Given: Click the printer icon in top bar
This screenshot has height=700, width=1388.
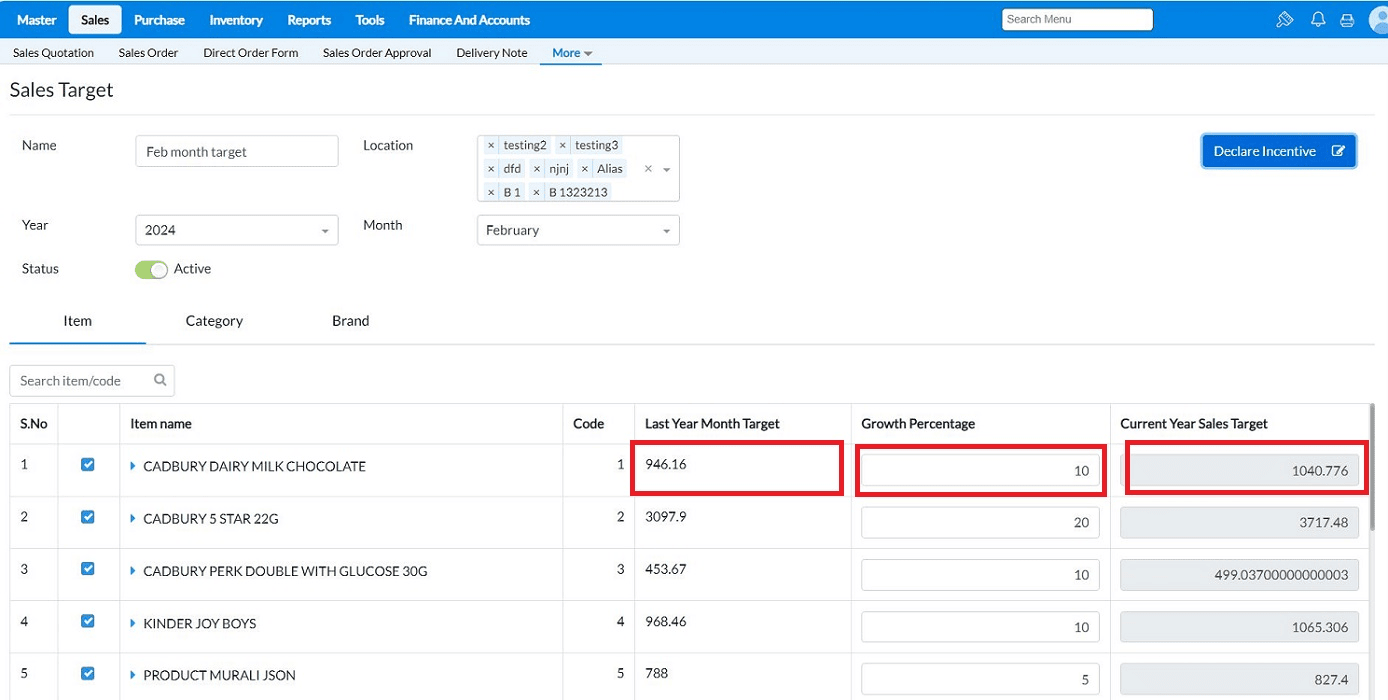Looking at the screenshot, I should [1347, 20].
